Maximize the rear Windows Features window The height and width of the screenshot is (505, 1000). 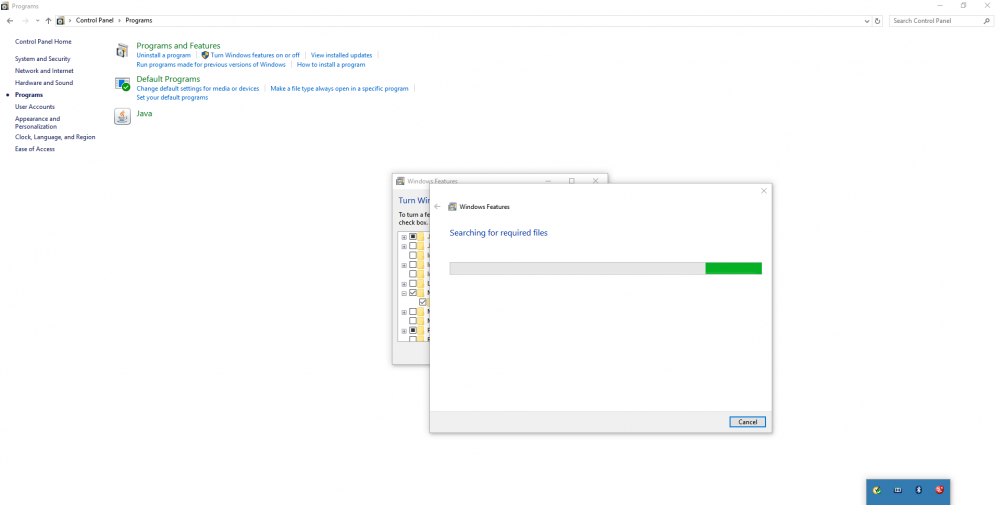(x=571, y=181)
